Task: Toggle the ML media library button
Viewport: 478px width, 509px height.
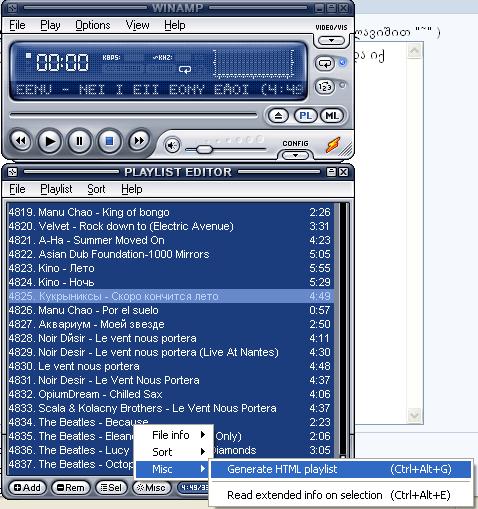Action: point(332,116)
